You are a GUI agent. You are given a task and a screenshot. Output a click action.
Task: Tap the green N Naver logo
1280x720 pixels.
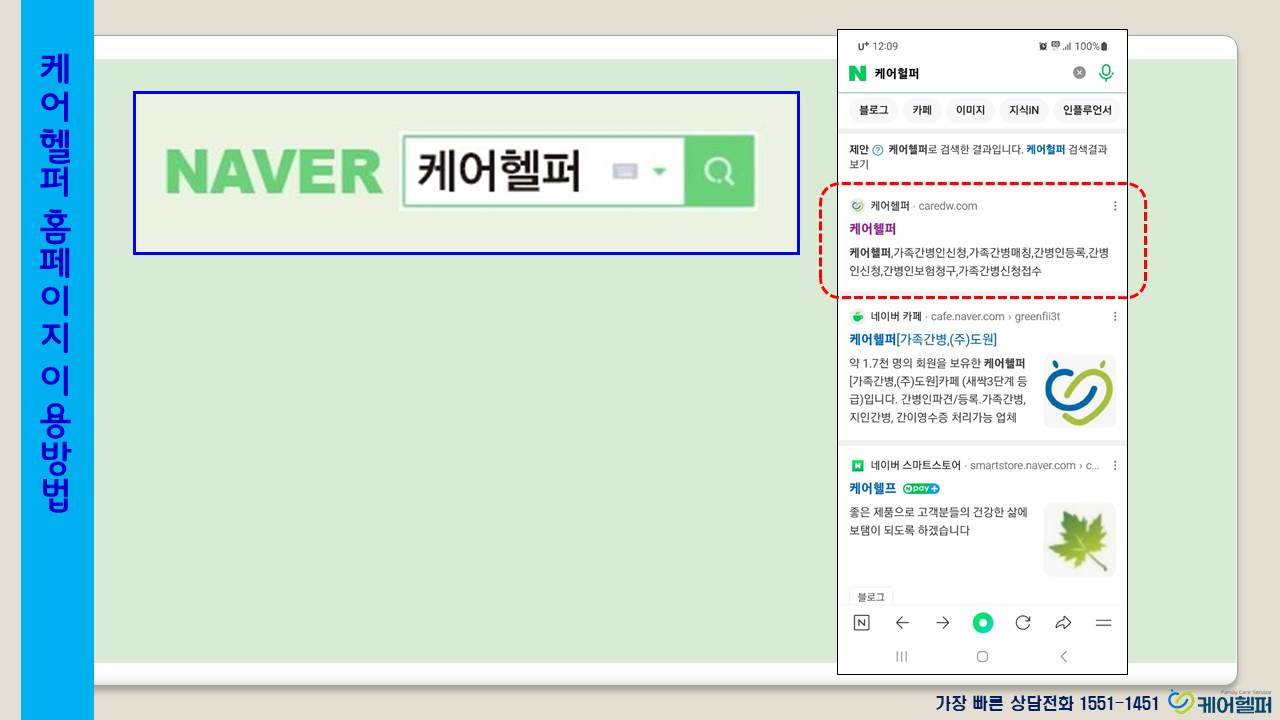[857, 73]
